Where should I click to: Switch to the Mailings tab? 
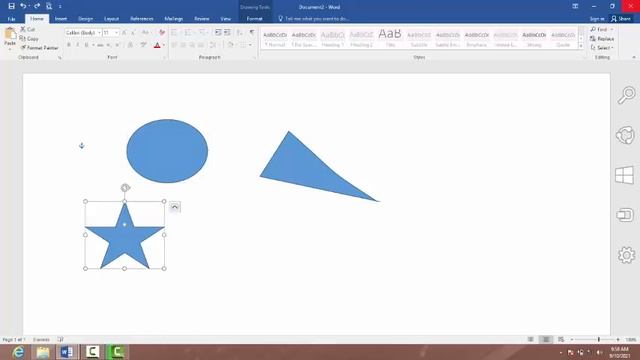173,19
